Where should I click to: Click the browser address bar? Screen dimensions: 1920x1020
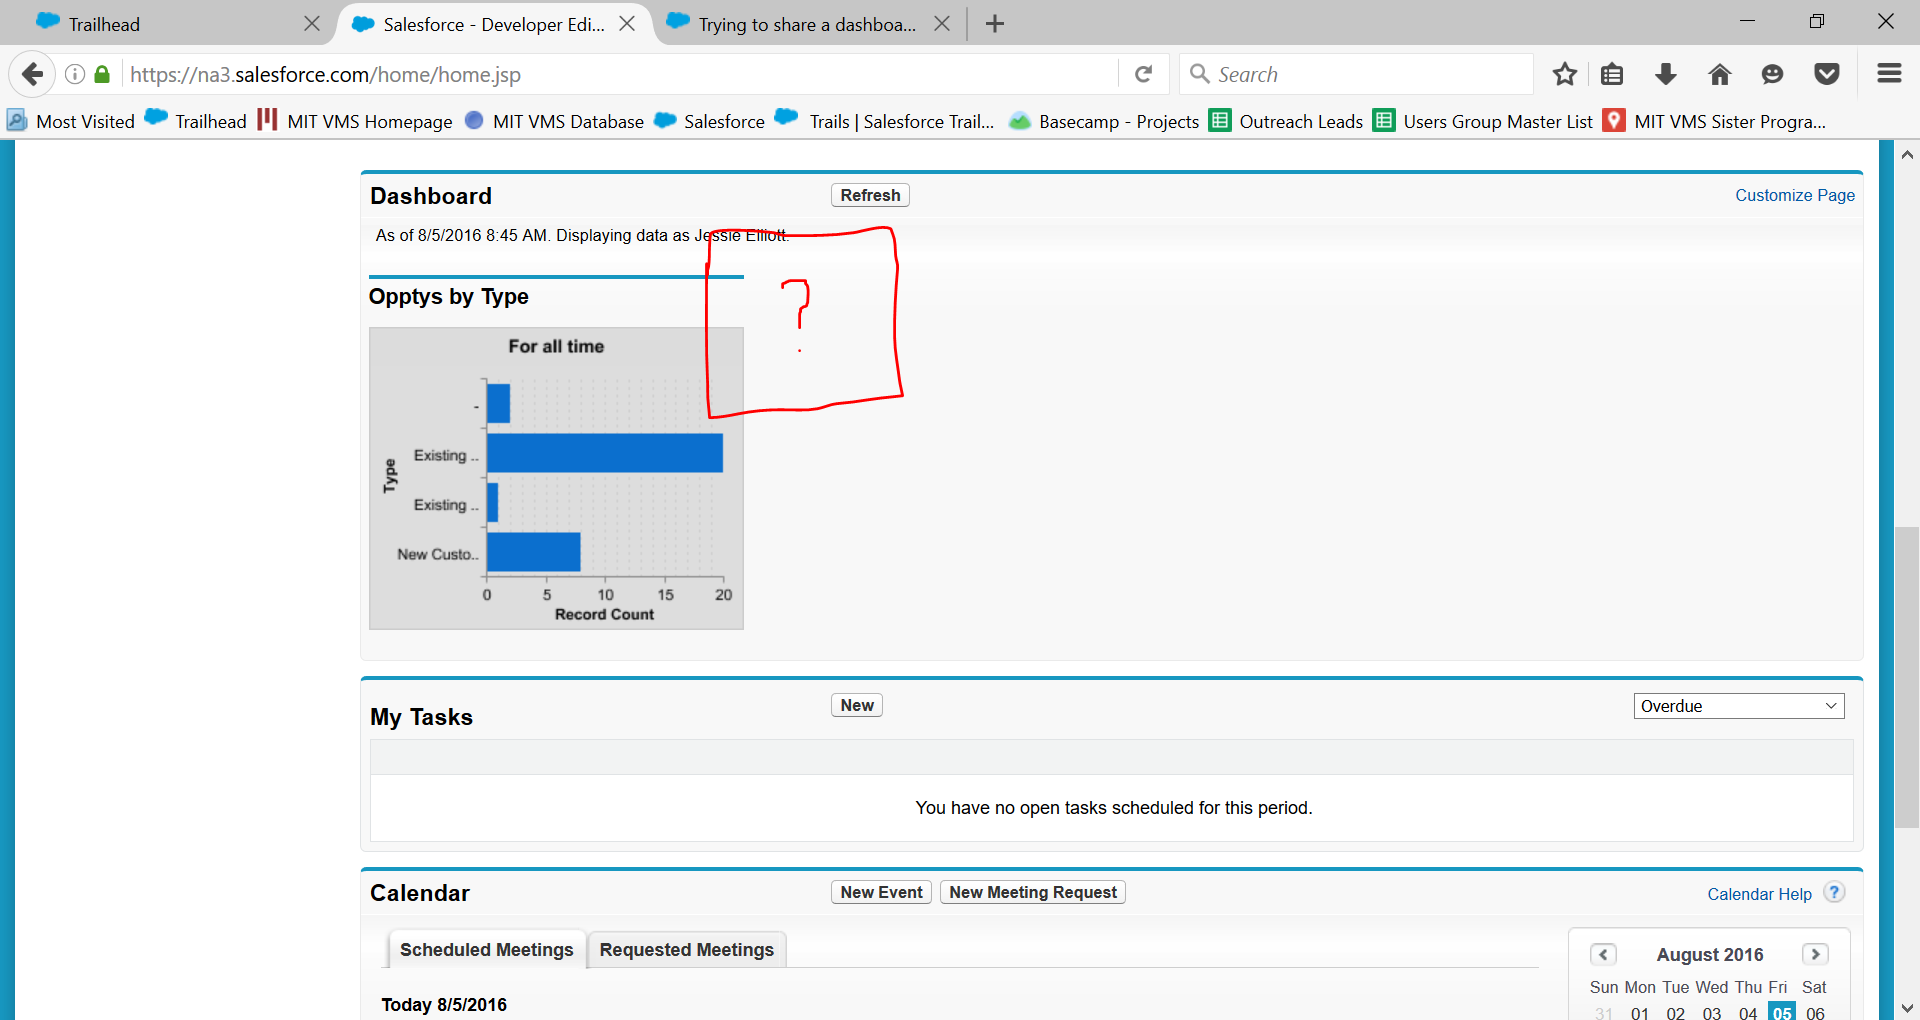click(620, 74)
